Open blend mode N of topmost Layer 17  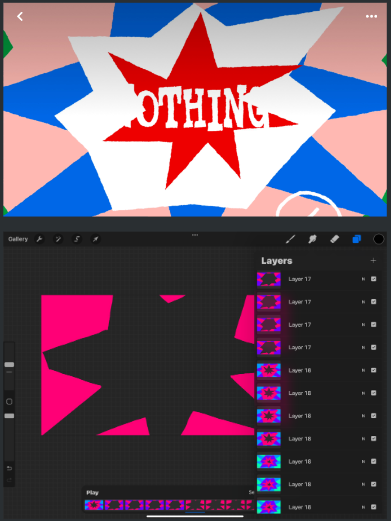[363, 279]
